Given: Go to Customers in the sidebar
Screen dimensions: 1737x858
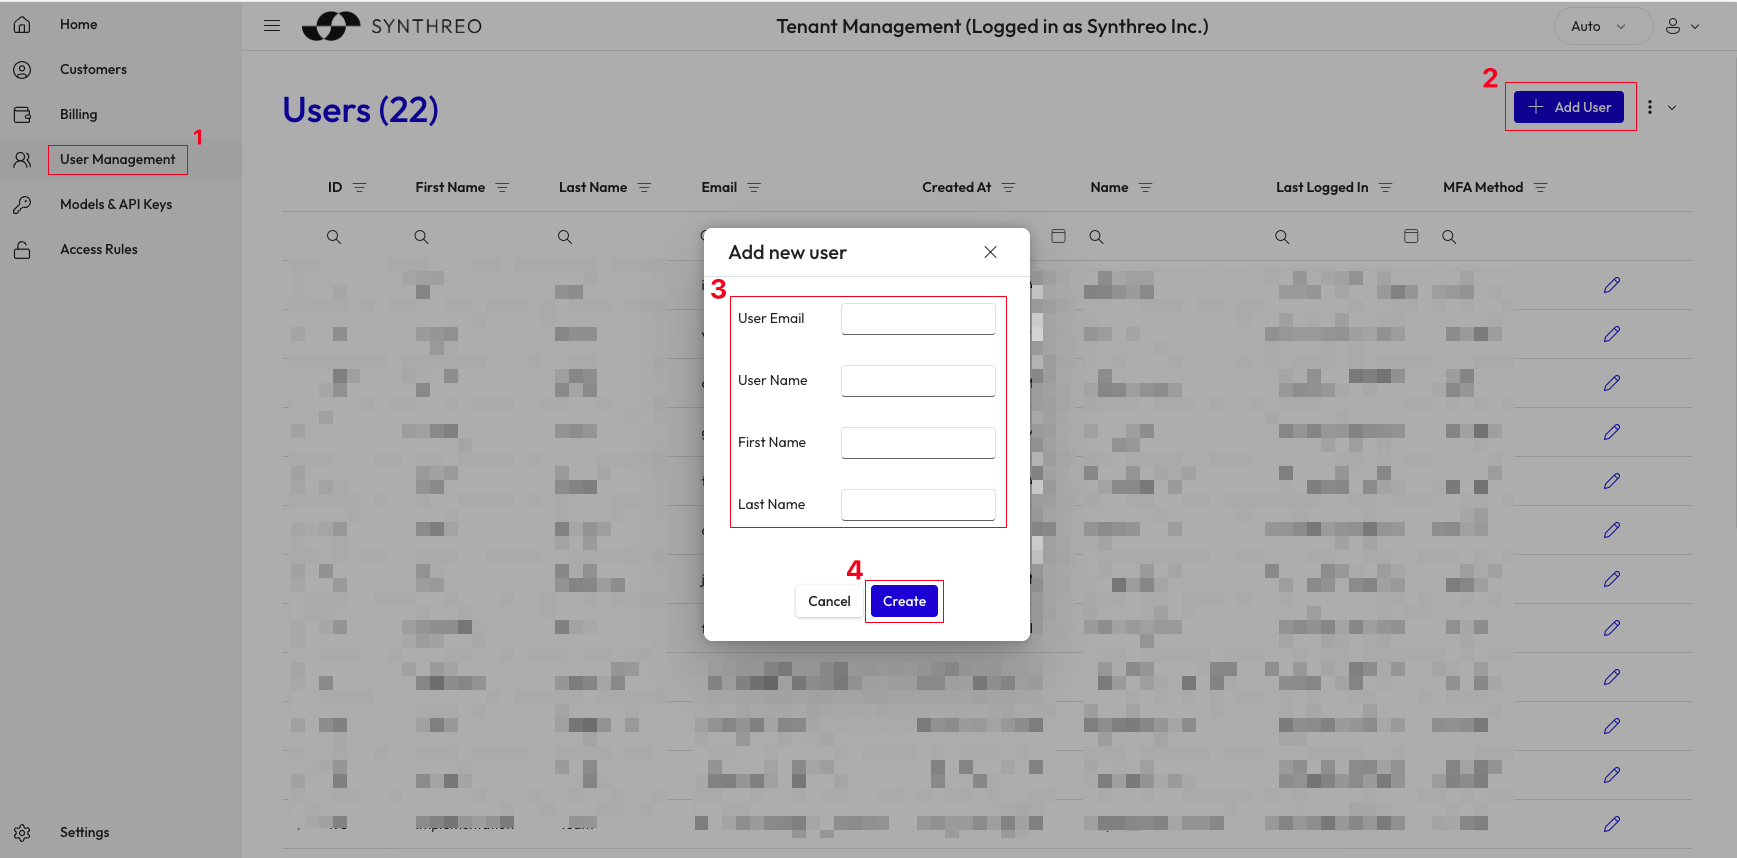Looking at the screenshot, I should point(93,69).
